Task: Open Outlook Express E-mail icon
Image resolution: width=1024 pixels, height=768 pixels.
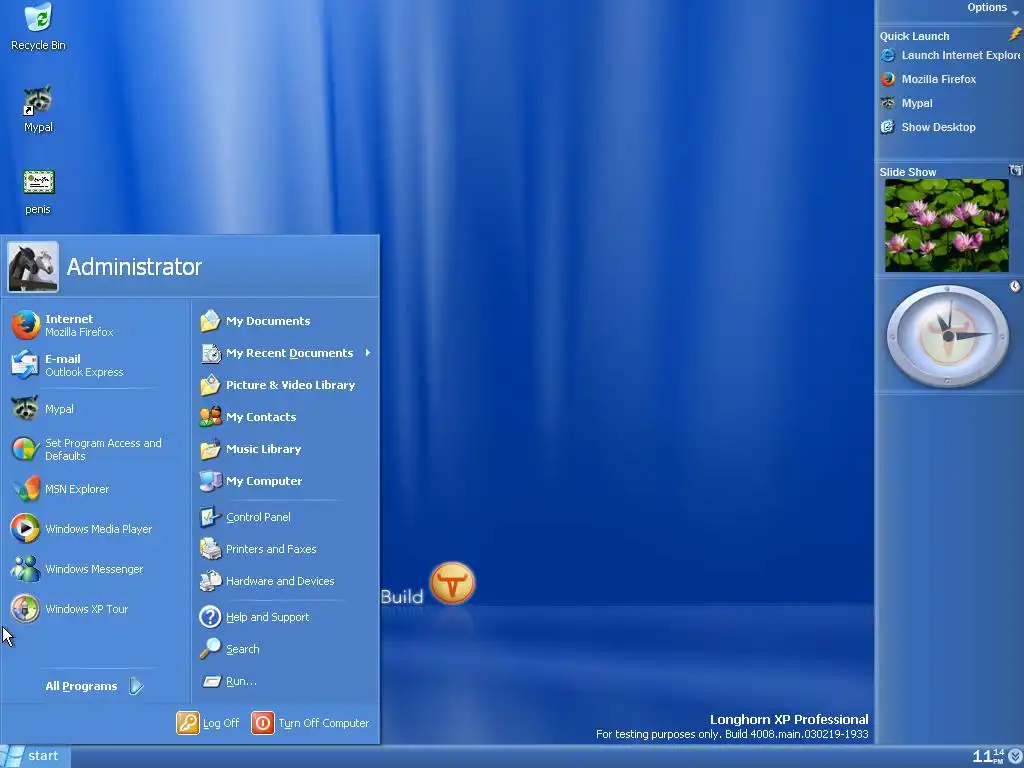Action: coord(25,364)
